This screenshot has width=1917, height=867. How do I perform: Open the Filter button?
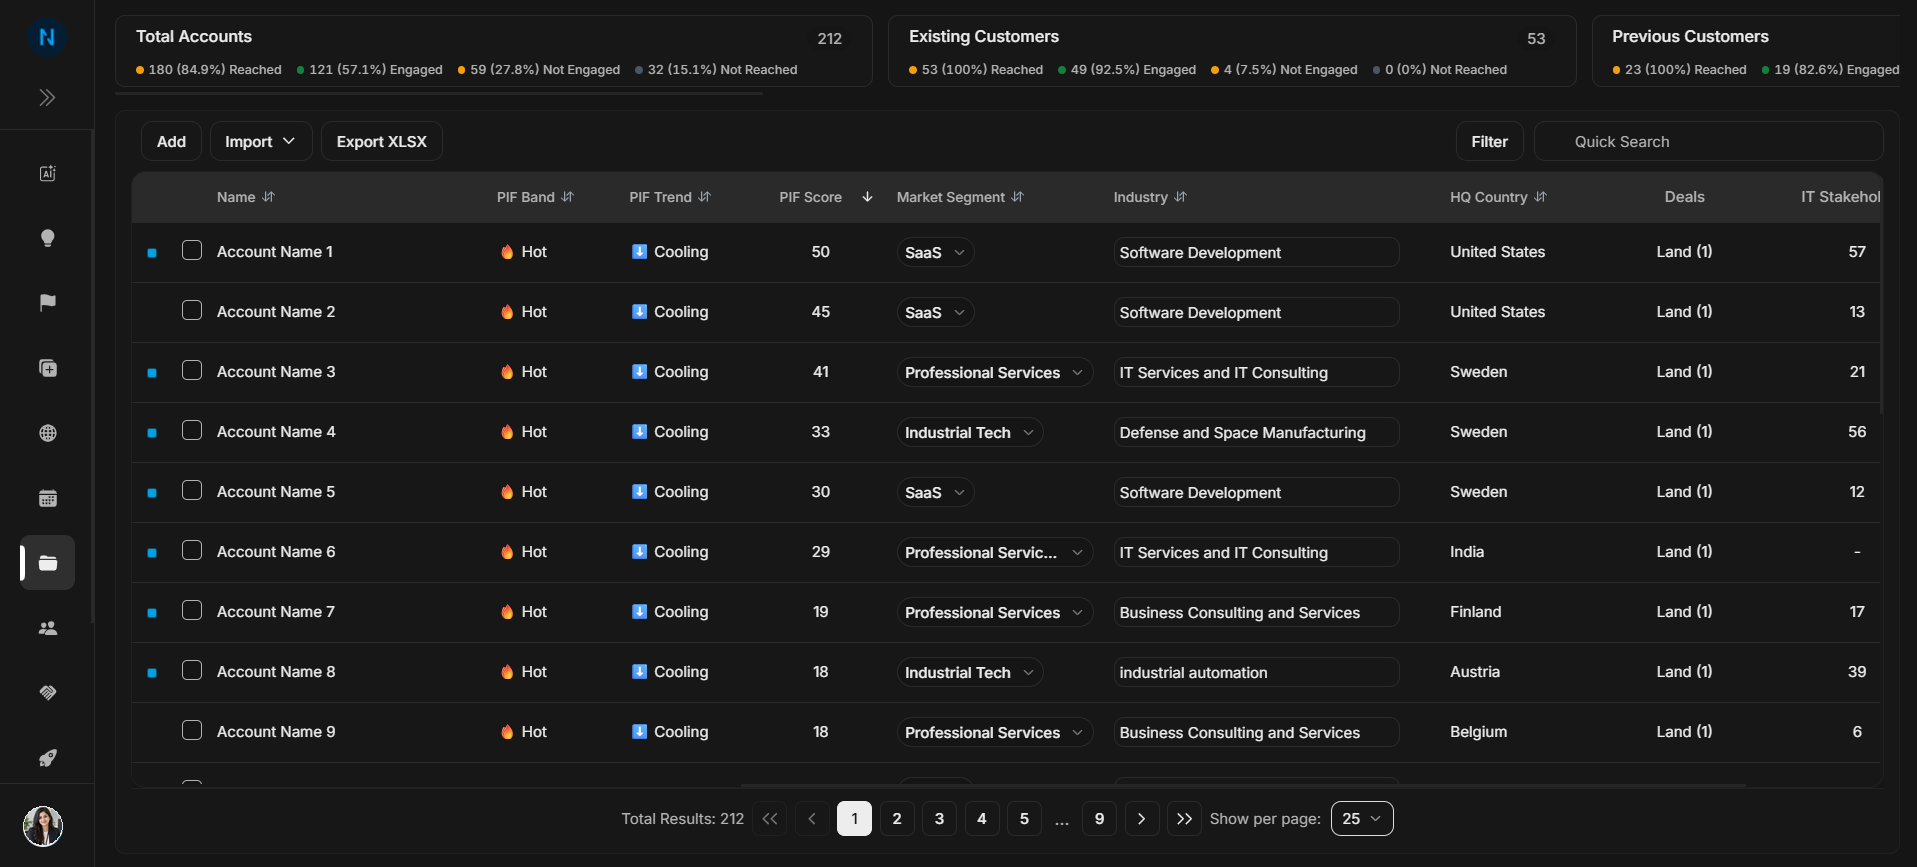click(x=1489, y=141)
